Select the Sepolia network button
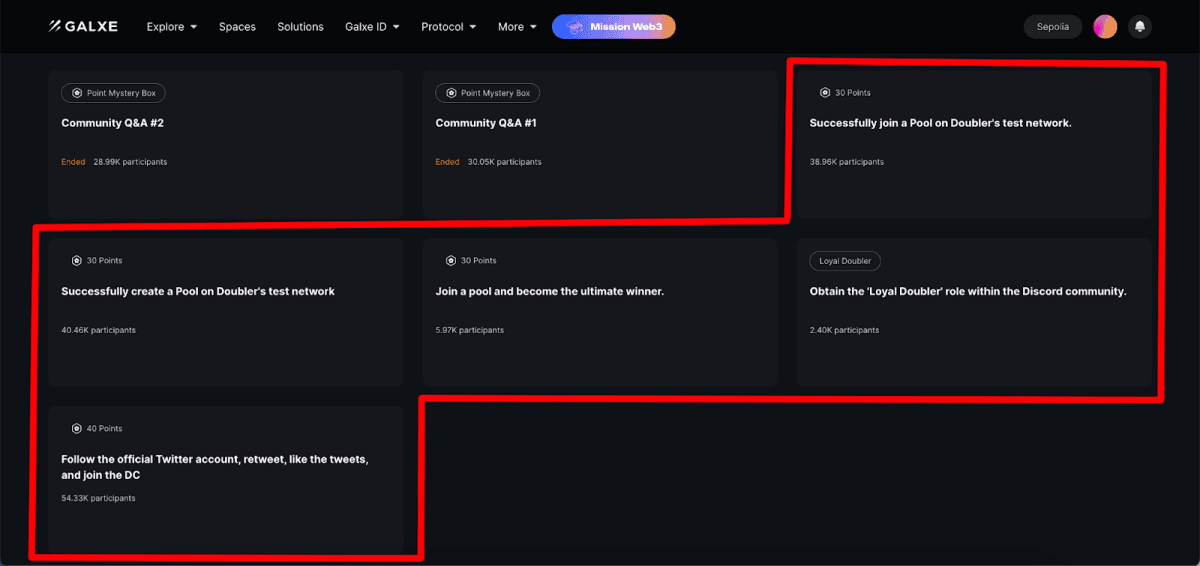Viewport: 1200px width, 566px height. point(1053,27)
